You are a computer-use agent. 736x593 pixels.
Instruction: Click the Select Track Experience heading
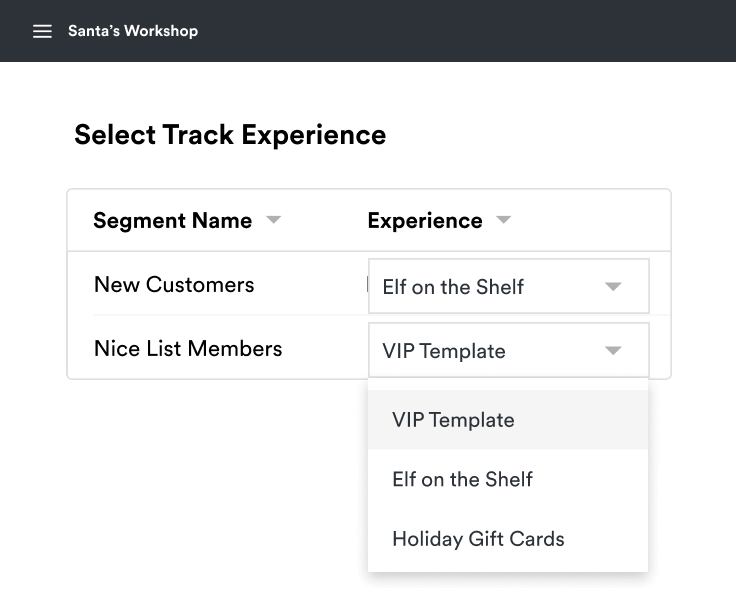tap(230, 135)
